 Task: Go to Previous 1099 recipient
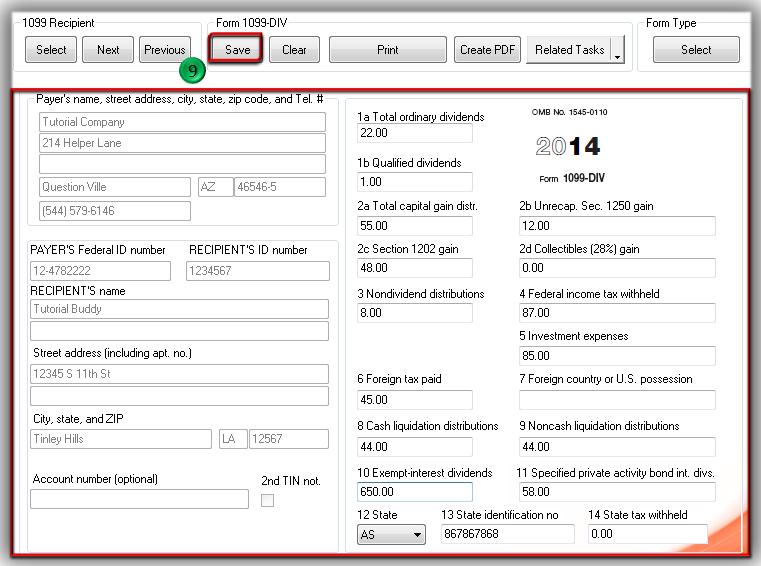[164, 49]
